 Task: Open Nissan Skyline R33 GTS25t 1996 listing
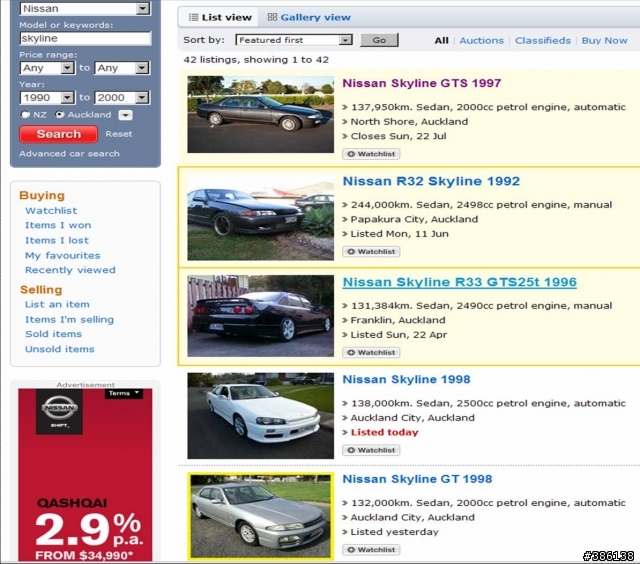[x=460, y=282]
